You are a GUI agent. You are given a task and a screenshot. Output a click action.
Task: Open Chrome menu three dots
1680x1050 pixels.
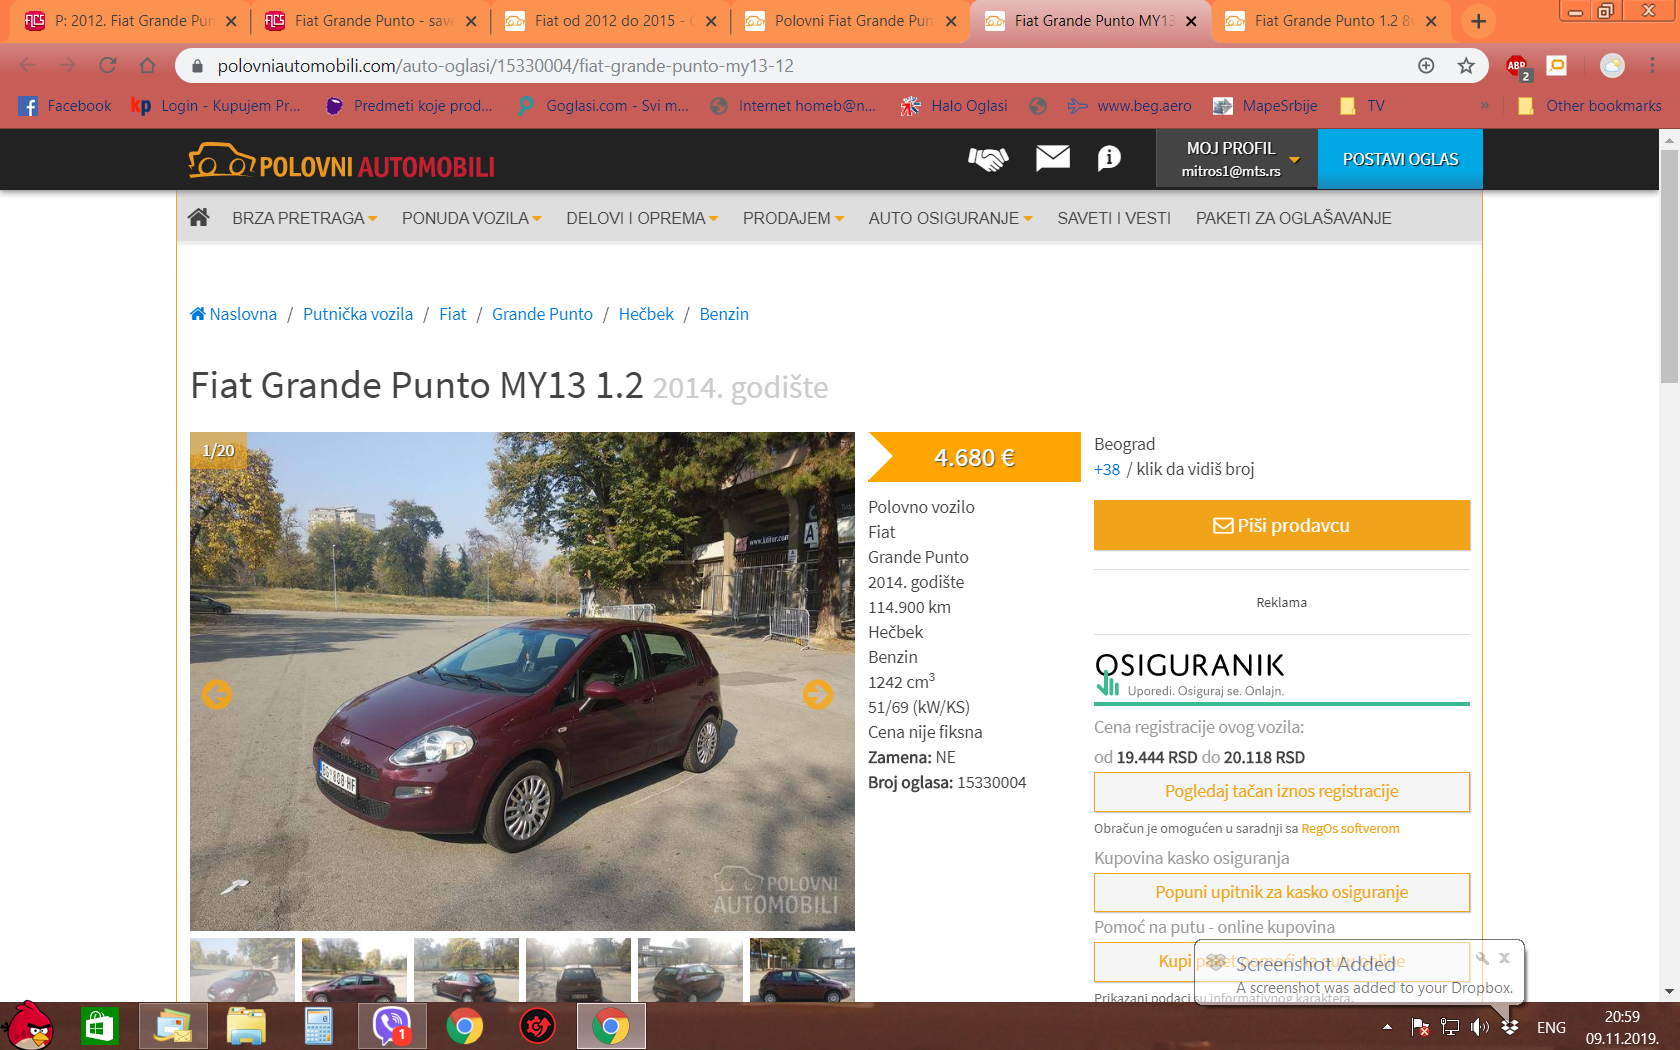click(x=1653, y=65)
